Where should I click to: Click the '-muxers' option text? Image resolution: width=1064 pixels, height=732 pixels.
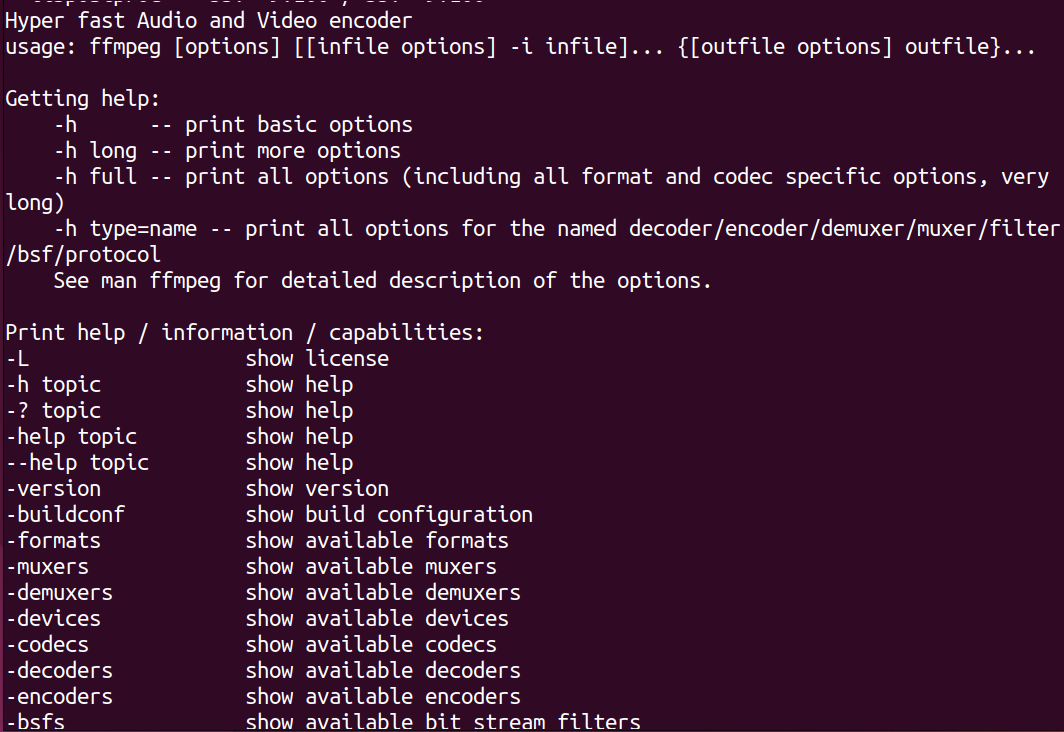(x=48, y=567)
